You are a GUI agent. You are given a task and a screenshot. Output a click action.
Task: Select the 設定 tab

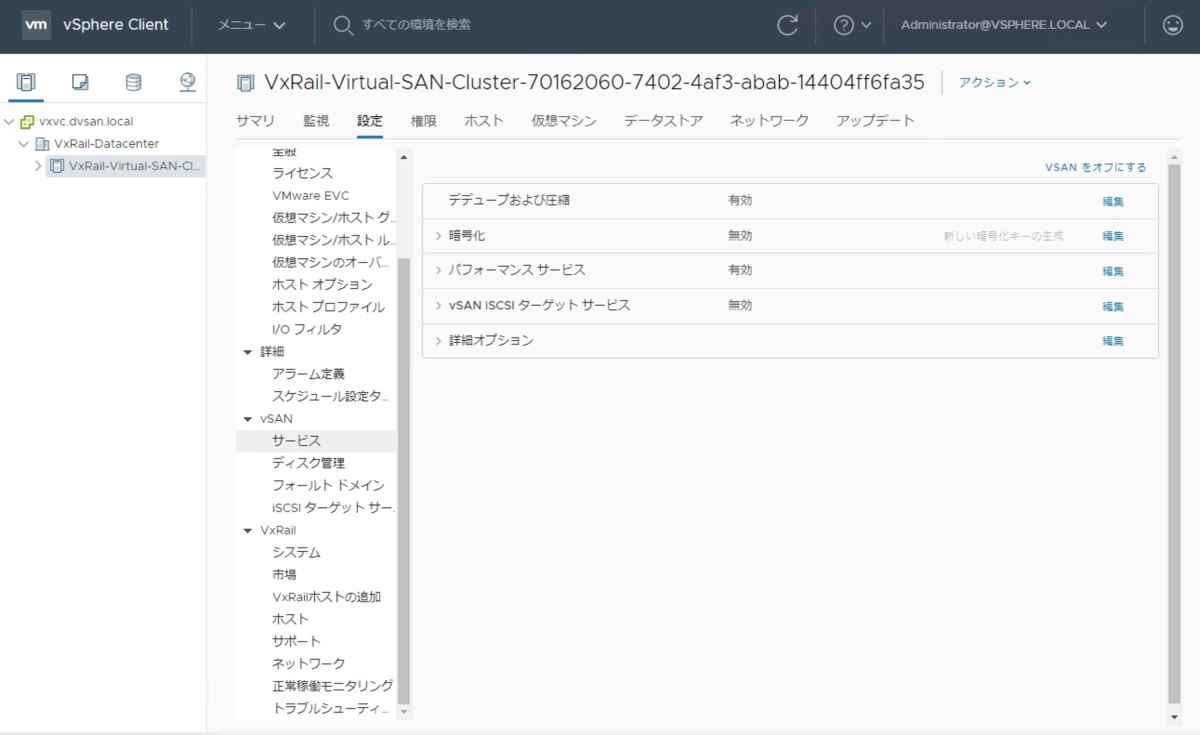point(370,121)
